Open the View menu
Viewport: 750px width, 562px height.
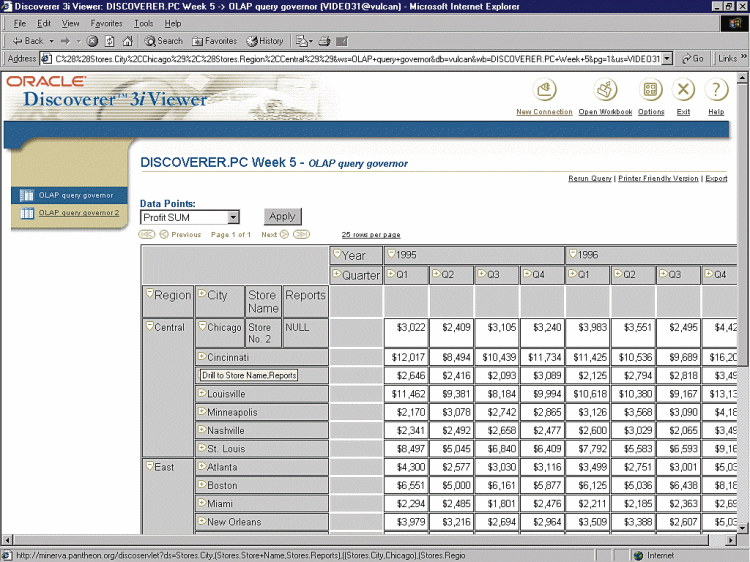(70, 23)
